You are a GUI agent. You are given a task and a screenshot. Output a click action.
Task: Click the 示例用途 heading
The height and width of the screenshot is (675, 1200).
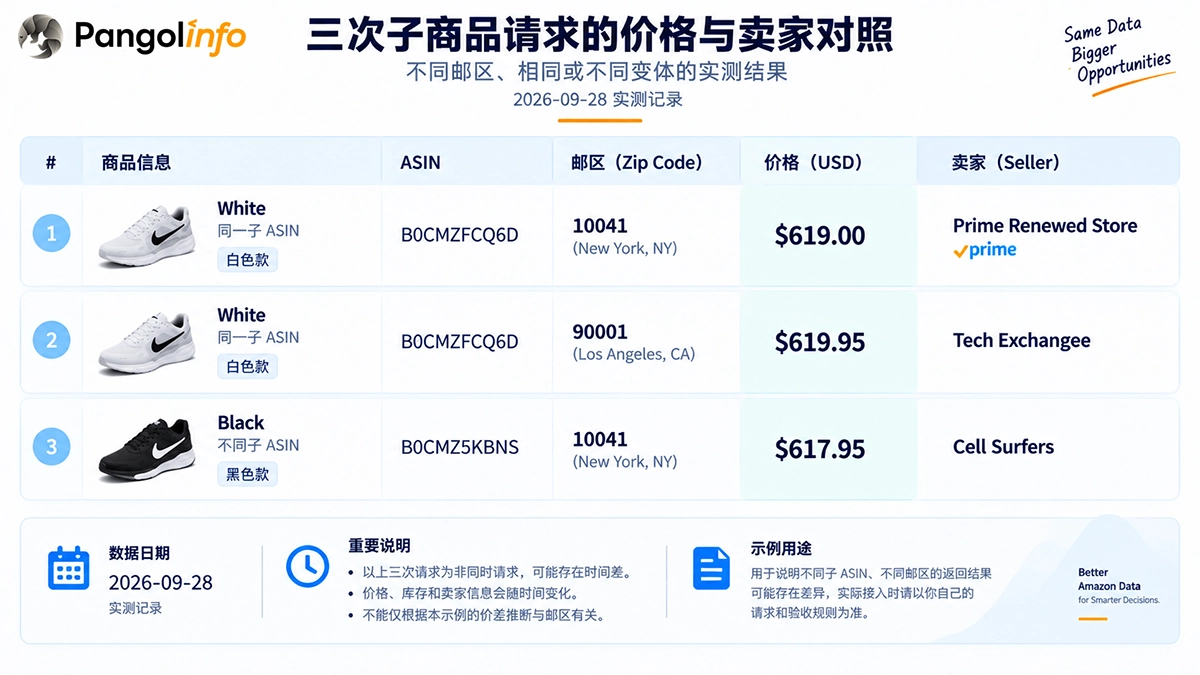781,549
